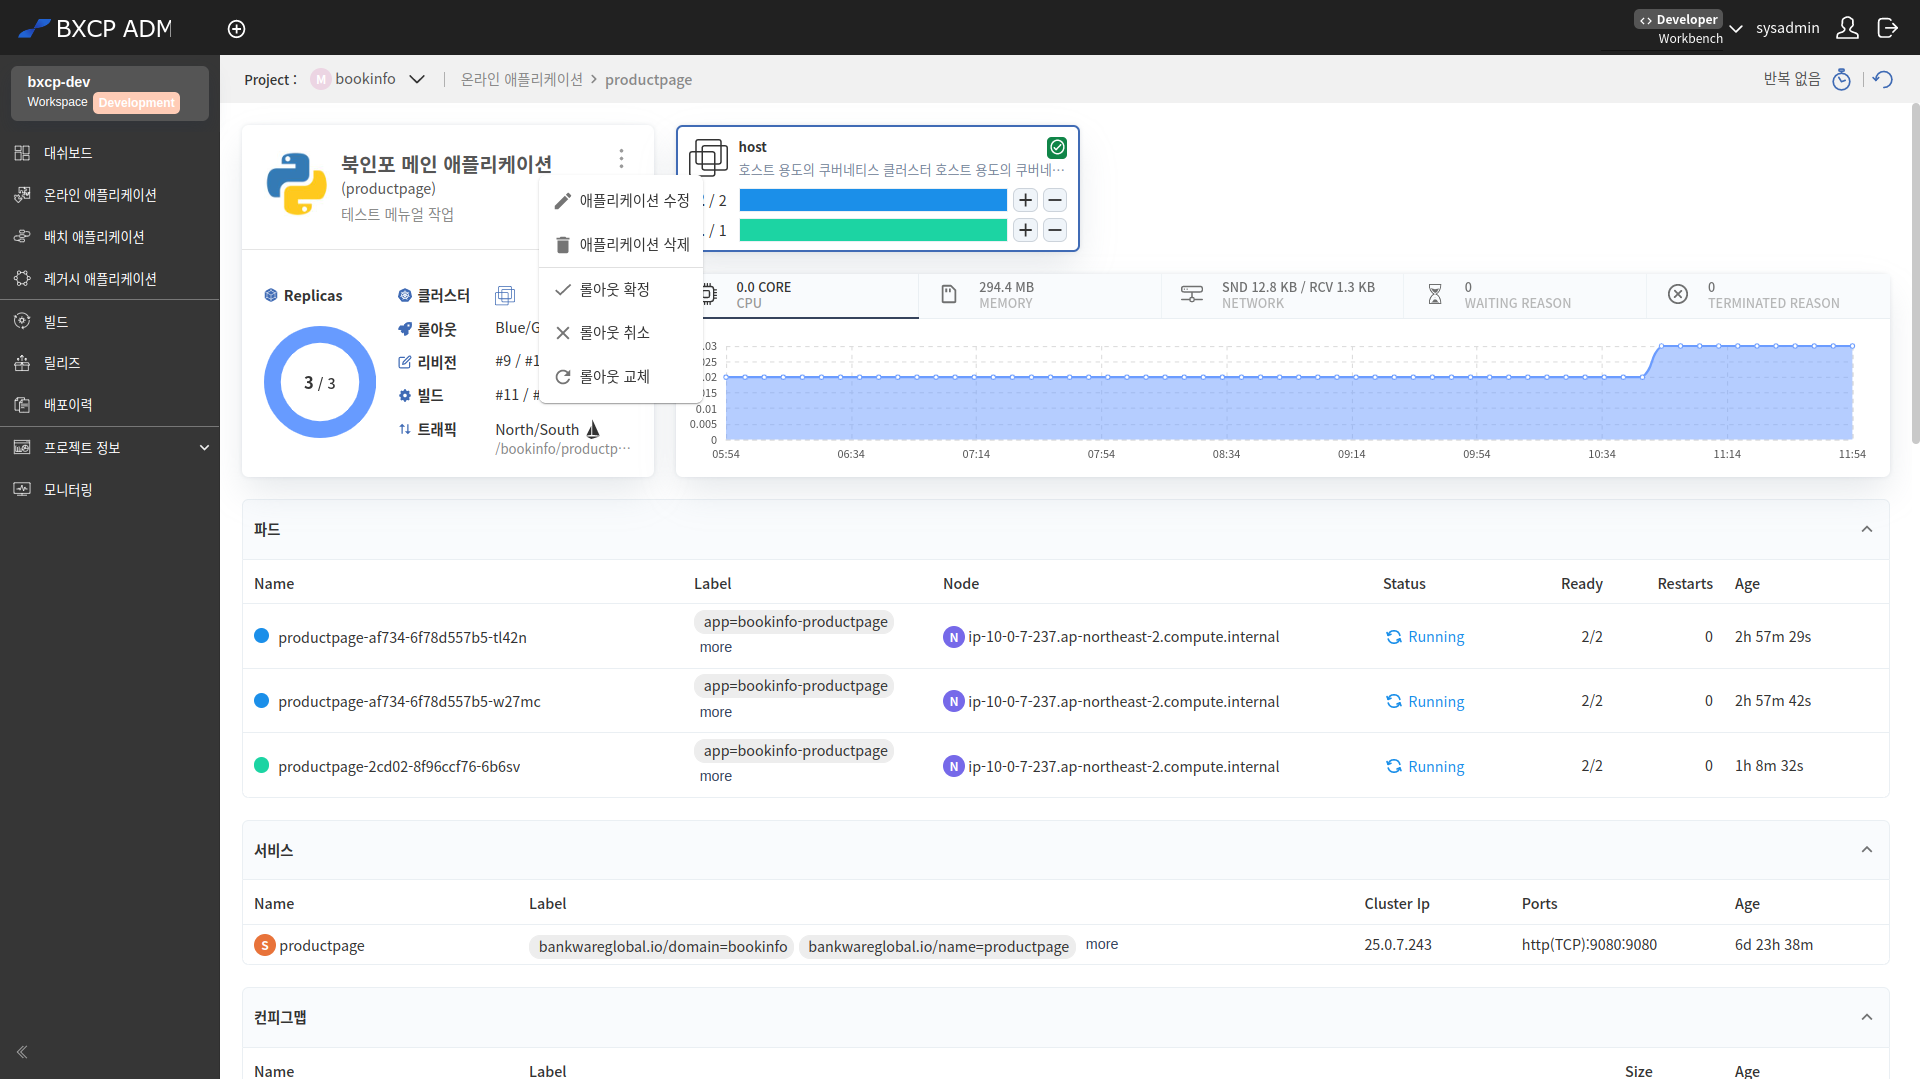The image size is (1920, 1079).
Task: Click Running status of tl42n pod
Action: pos(1425,637)
